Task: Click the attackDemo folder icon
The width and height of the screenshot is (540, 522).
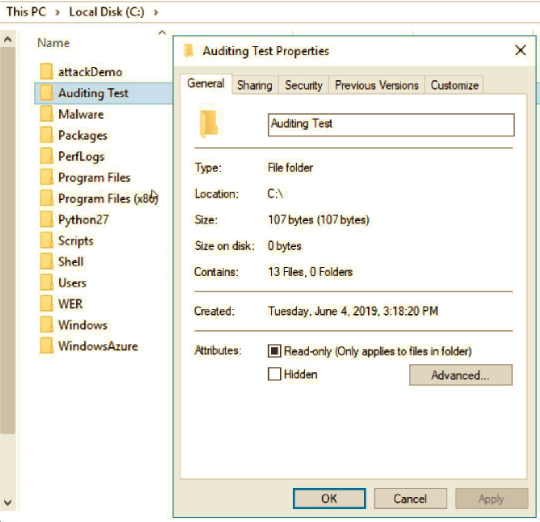Action: pos(46,72)
